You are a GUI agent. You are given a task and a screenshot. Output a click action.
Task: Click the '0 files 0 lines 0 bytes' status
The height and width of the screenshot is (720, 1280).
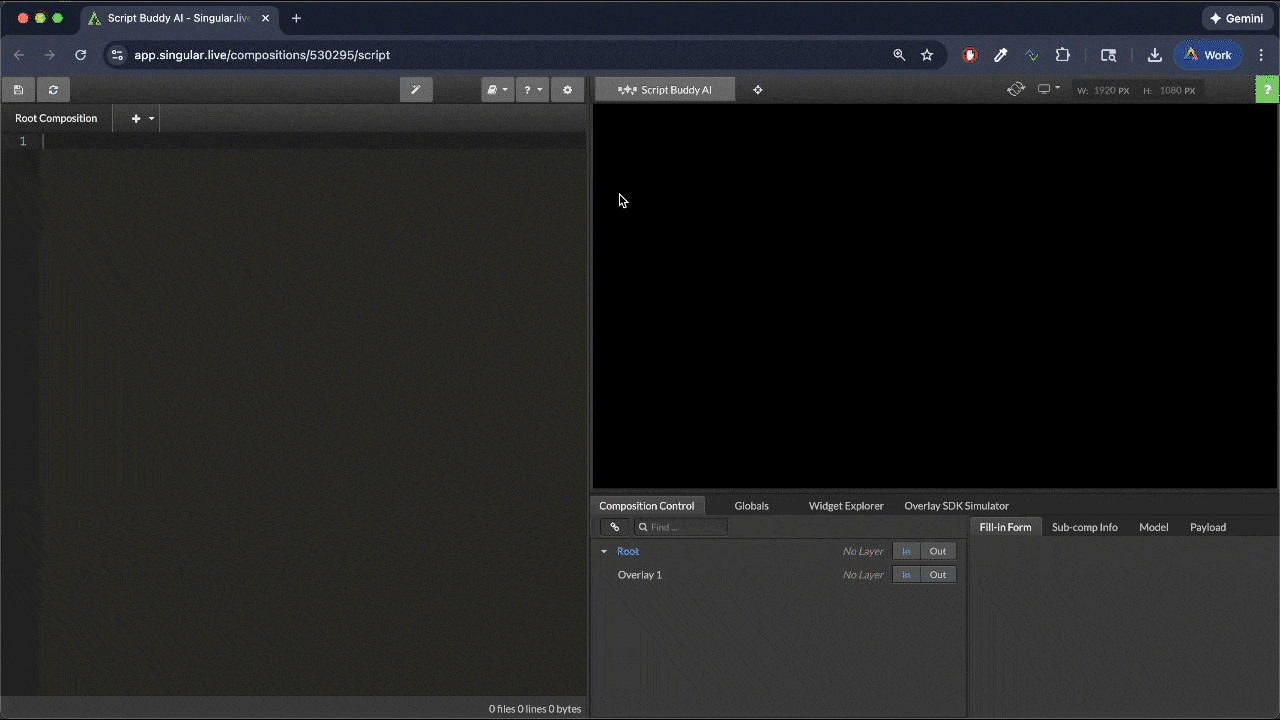[535, 709]
